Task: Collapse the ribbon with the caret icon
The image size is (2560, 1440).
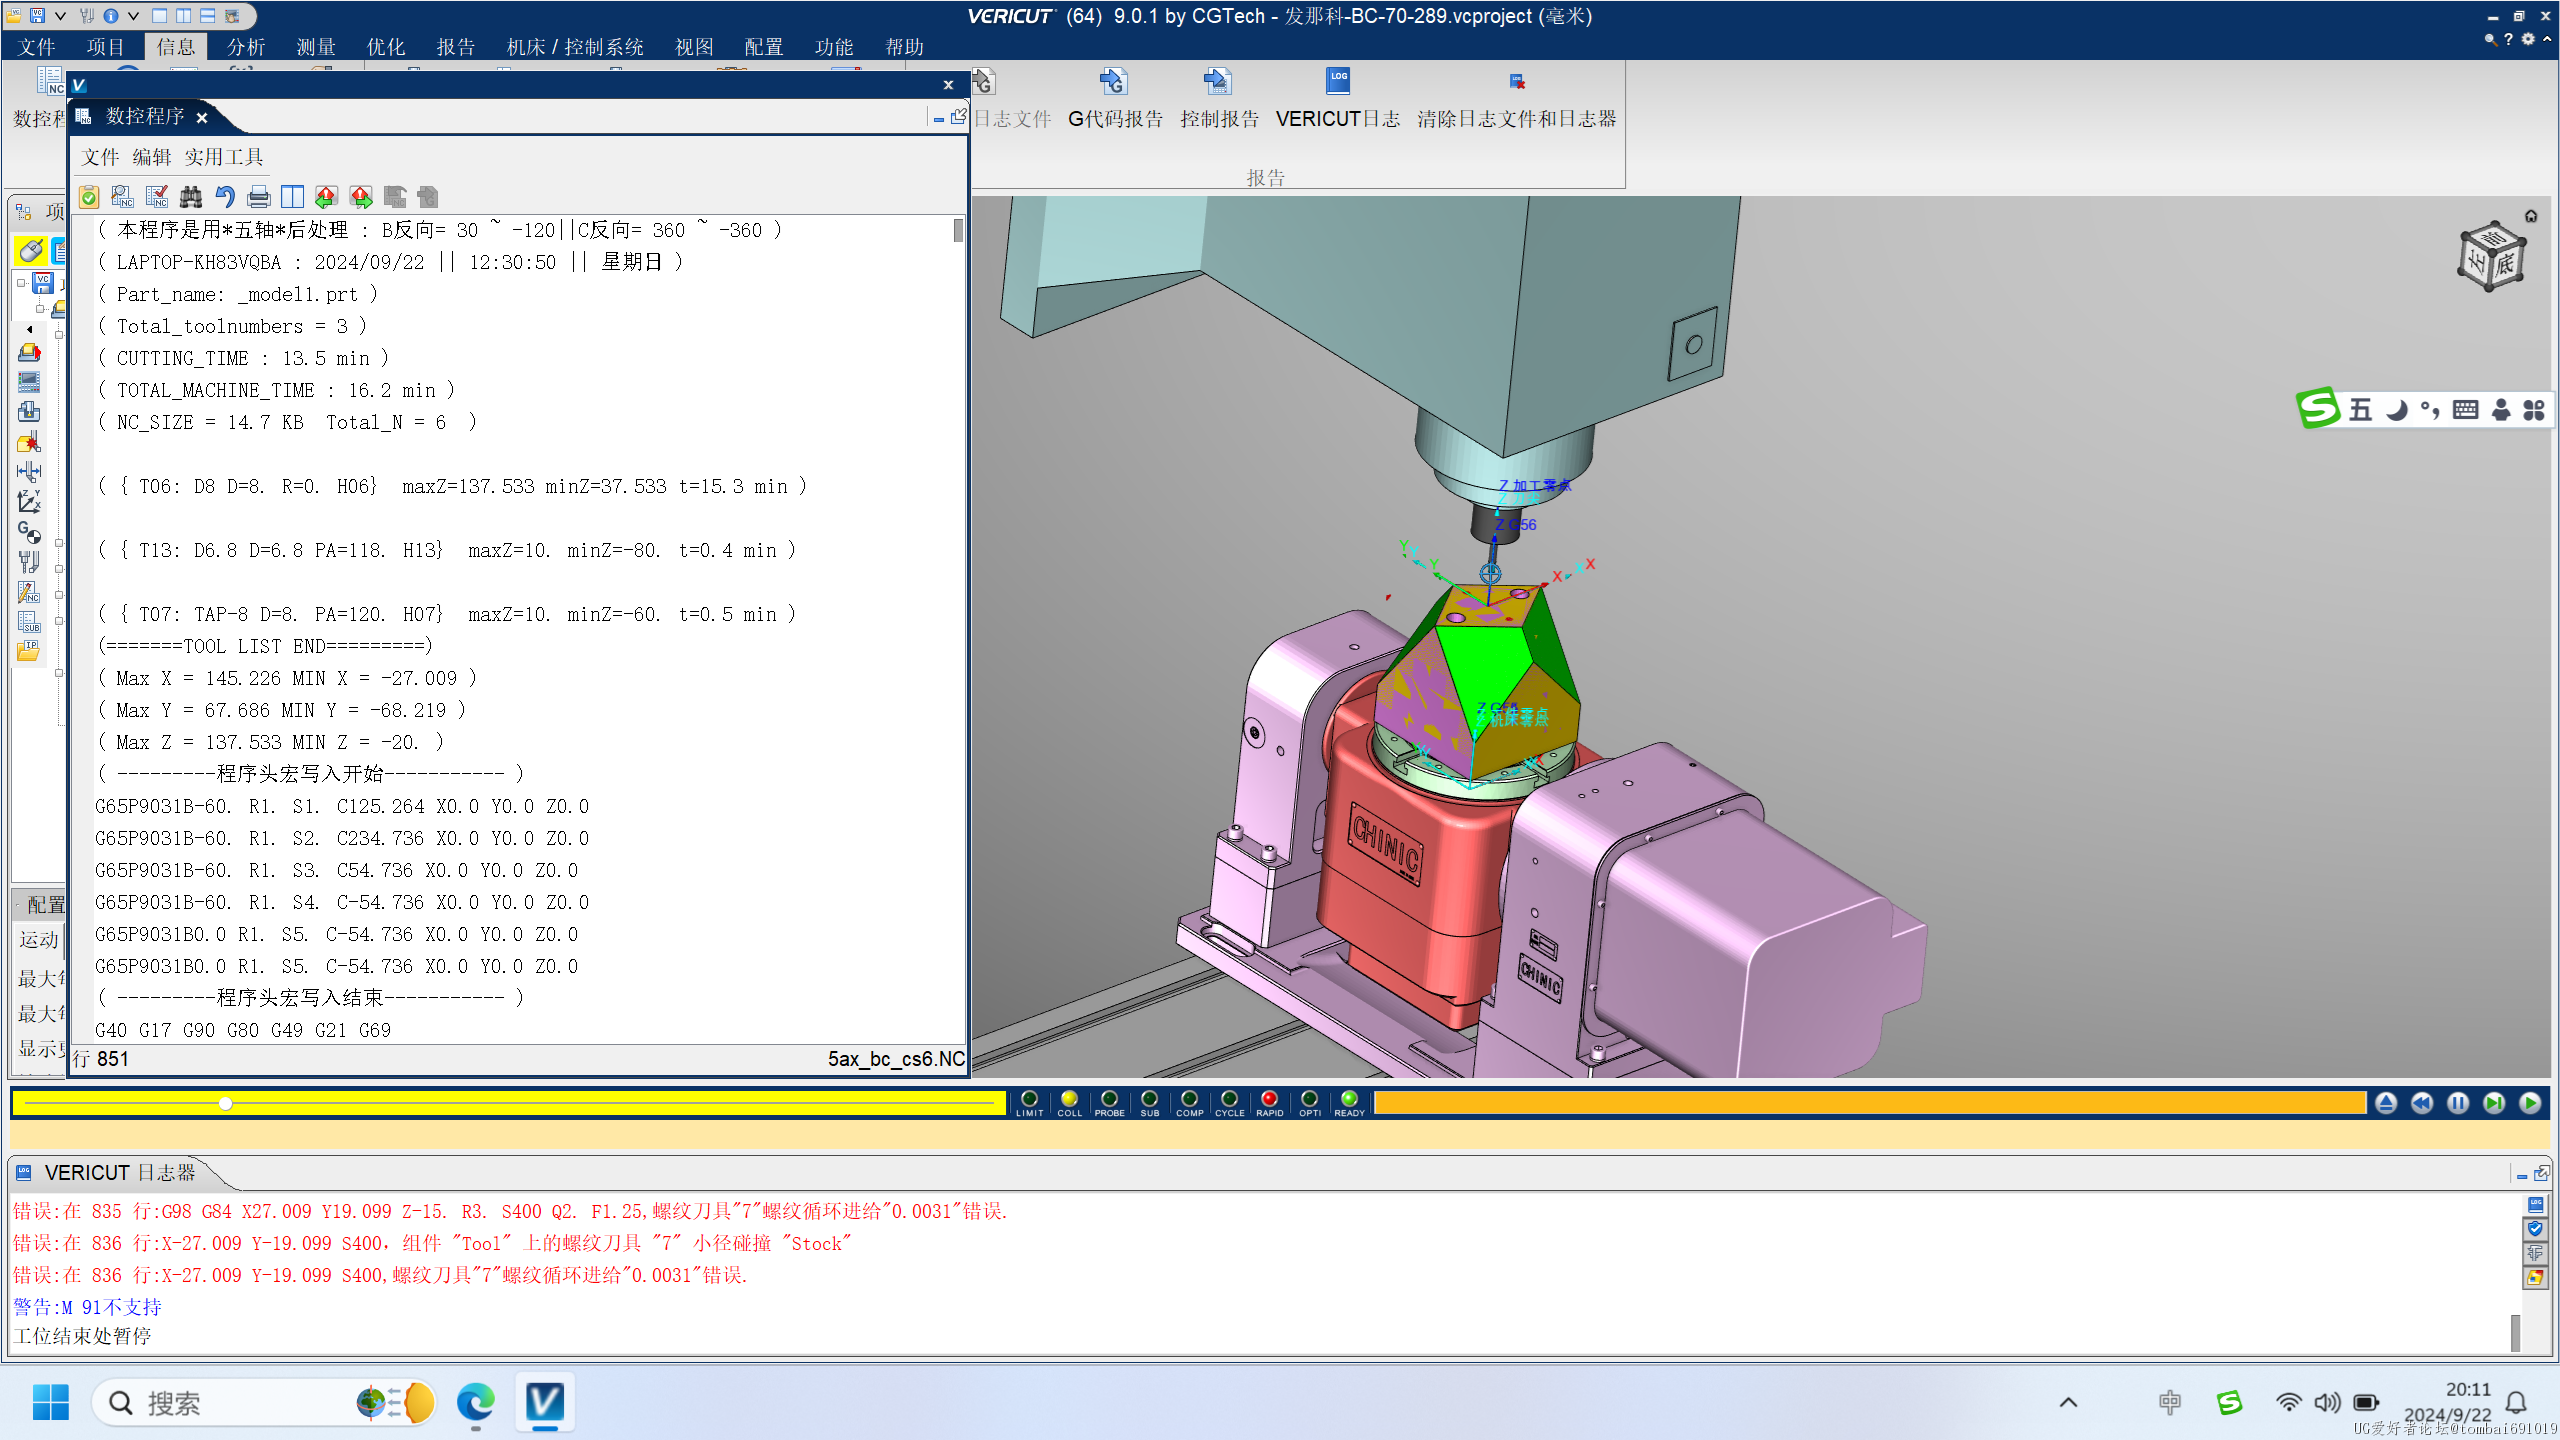Action: pos(2547,39)
